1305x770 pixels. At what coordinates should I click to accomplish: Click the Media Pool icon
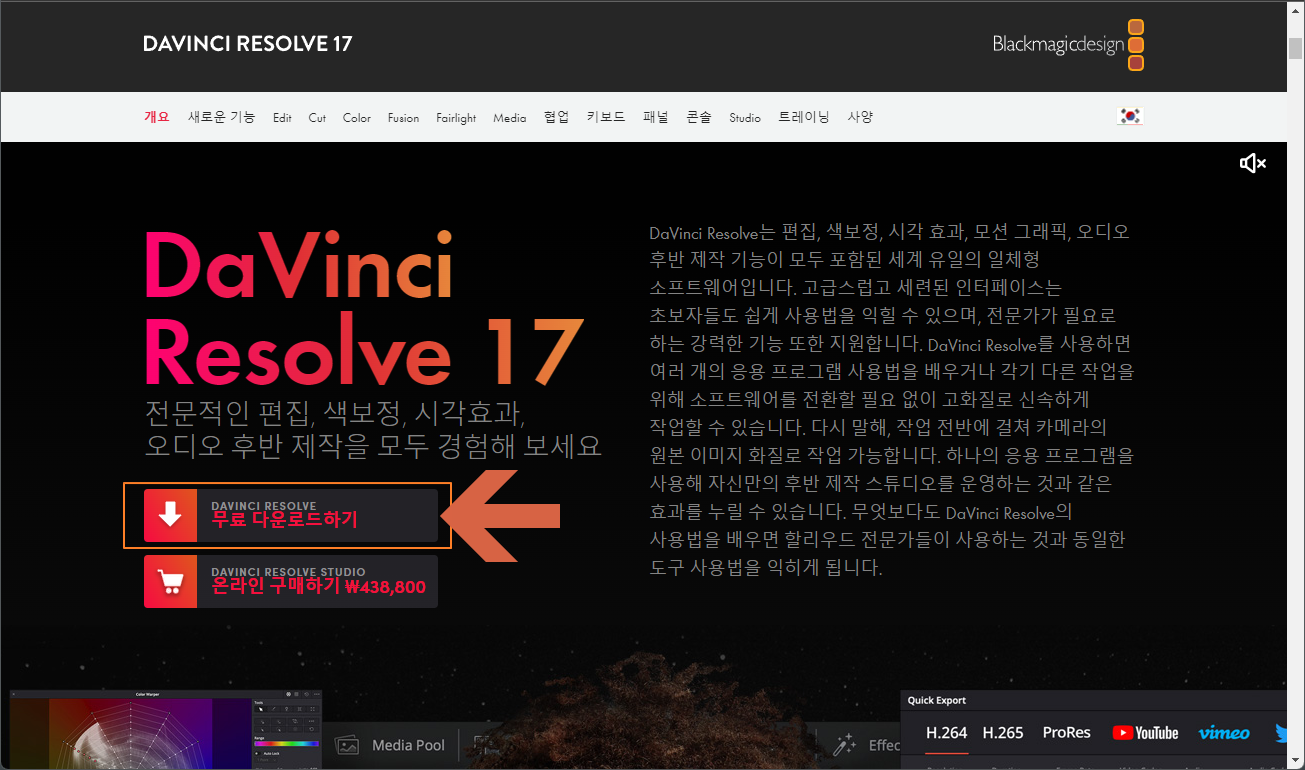pos(347,745)
